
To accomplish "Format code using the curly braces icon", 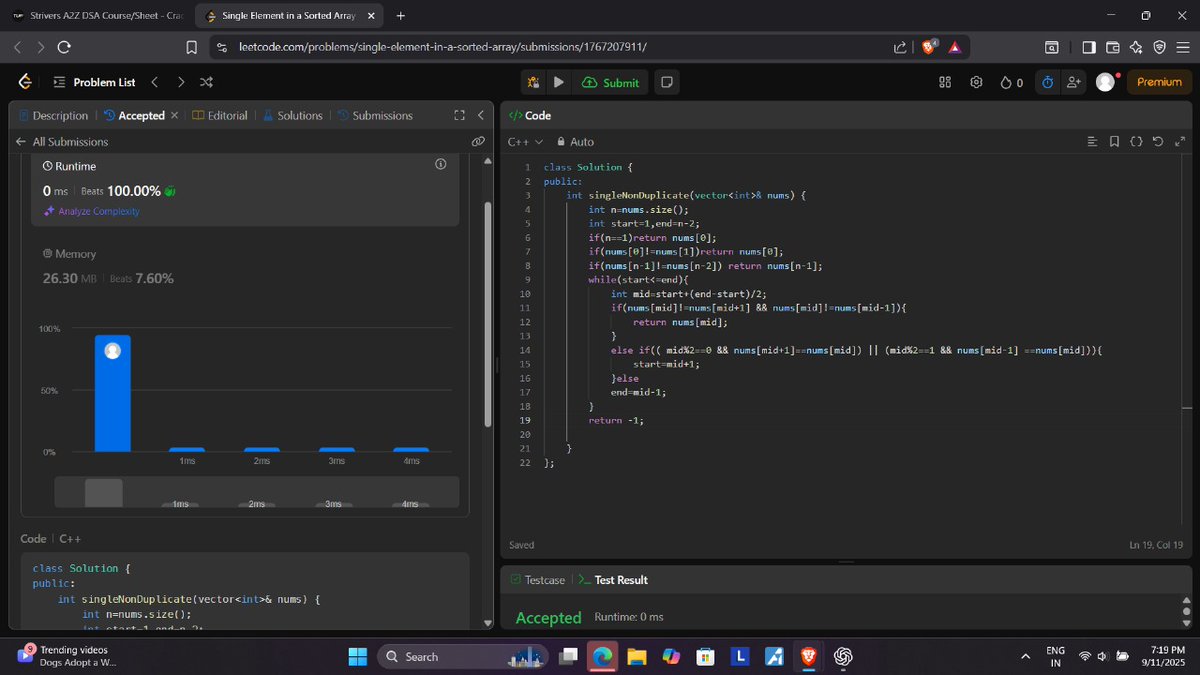I will click(1137, 141).
